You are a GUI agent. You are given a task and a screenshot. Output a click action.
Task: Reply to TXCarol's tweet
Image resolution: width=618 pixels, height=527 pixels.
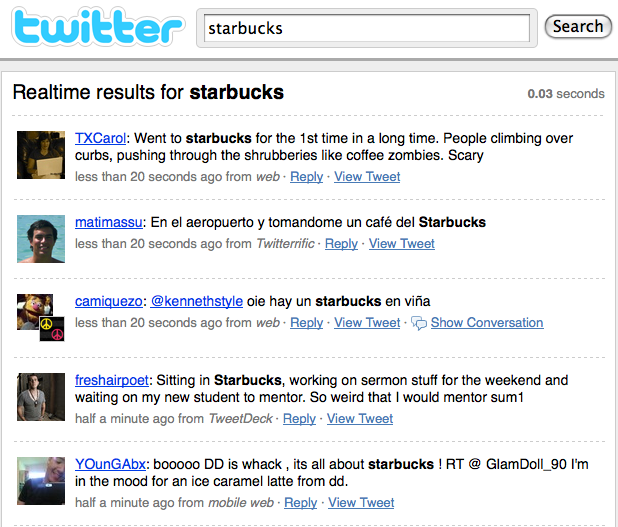click(307, 177)
